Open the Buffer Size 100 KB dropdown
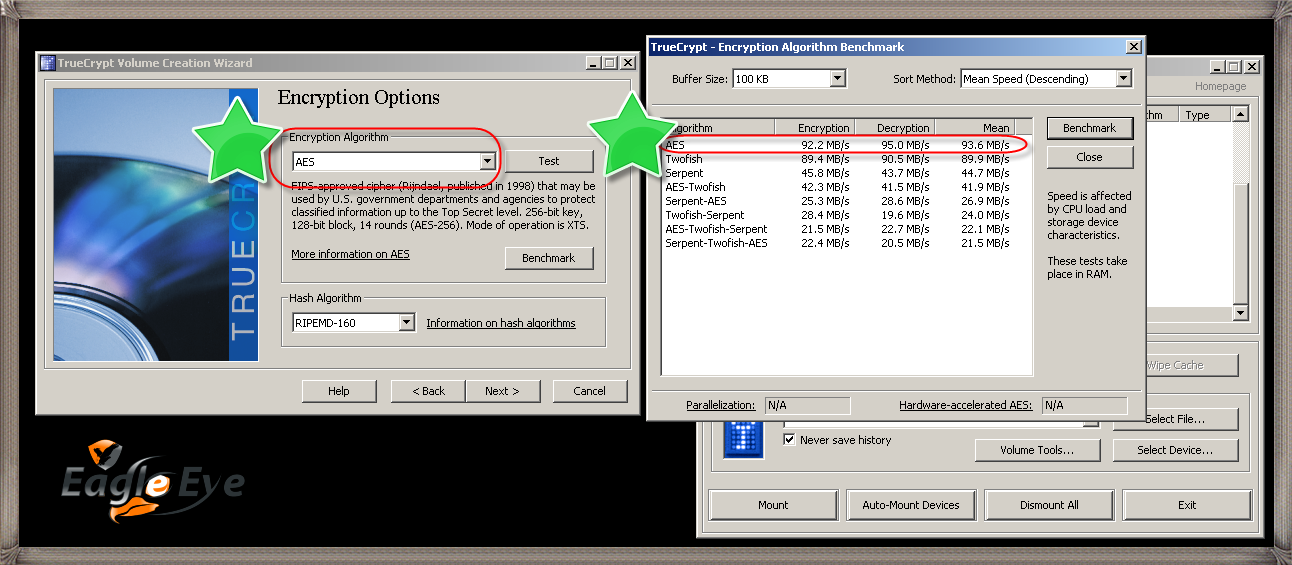Screen dimensions: 1292x565 click(x=838, y=78)
